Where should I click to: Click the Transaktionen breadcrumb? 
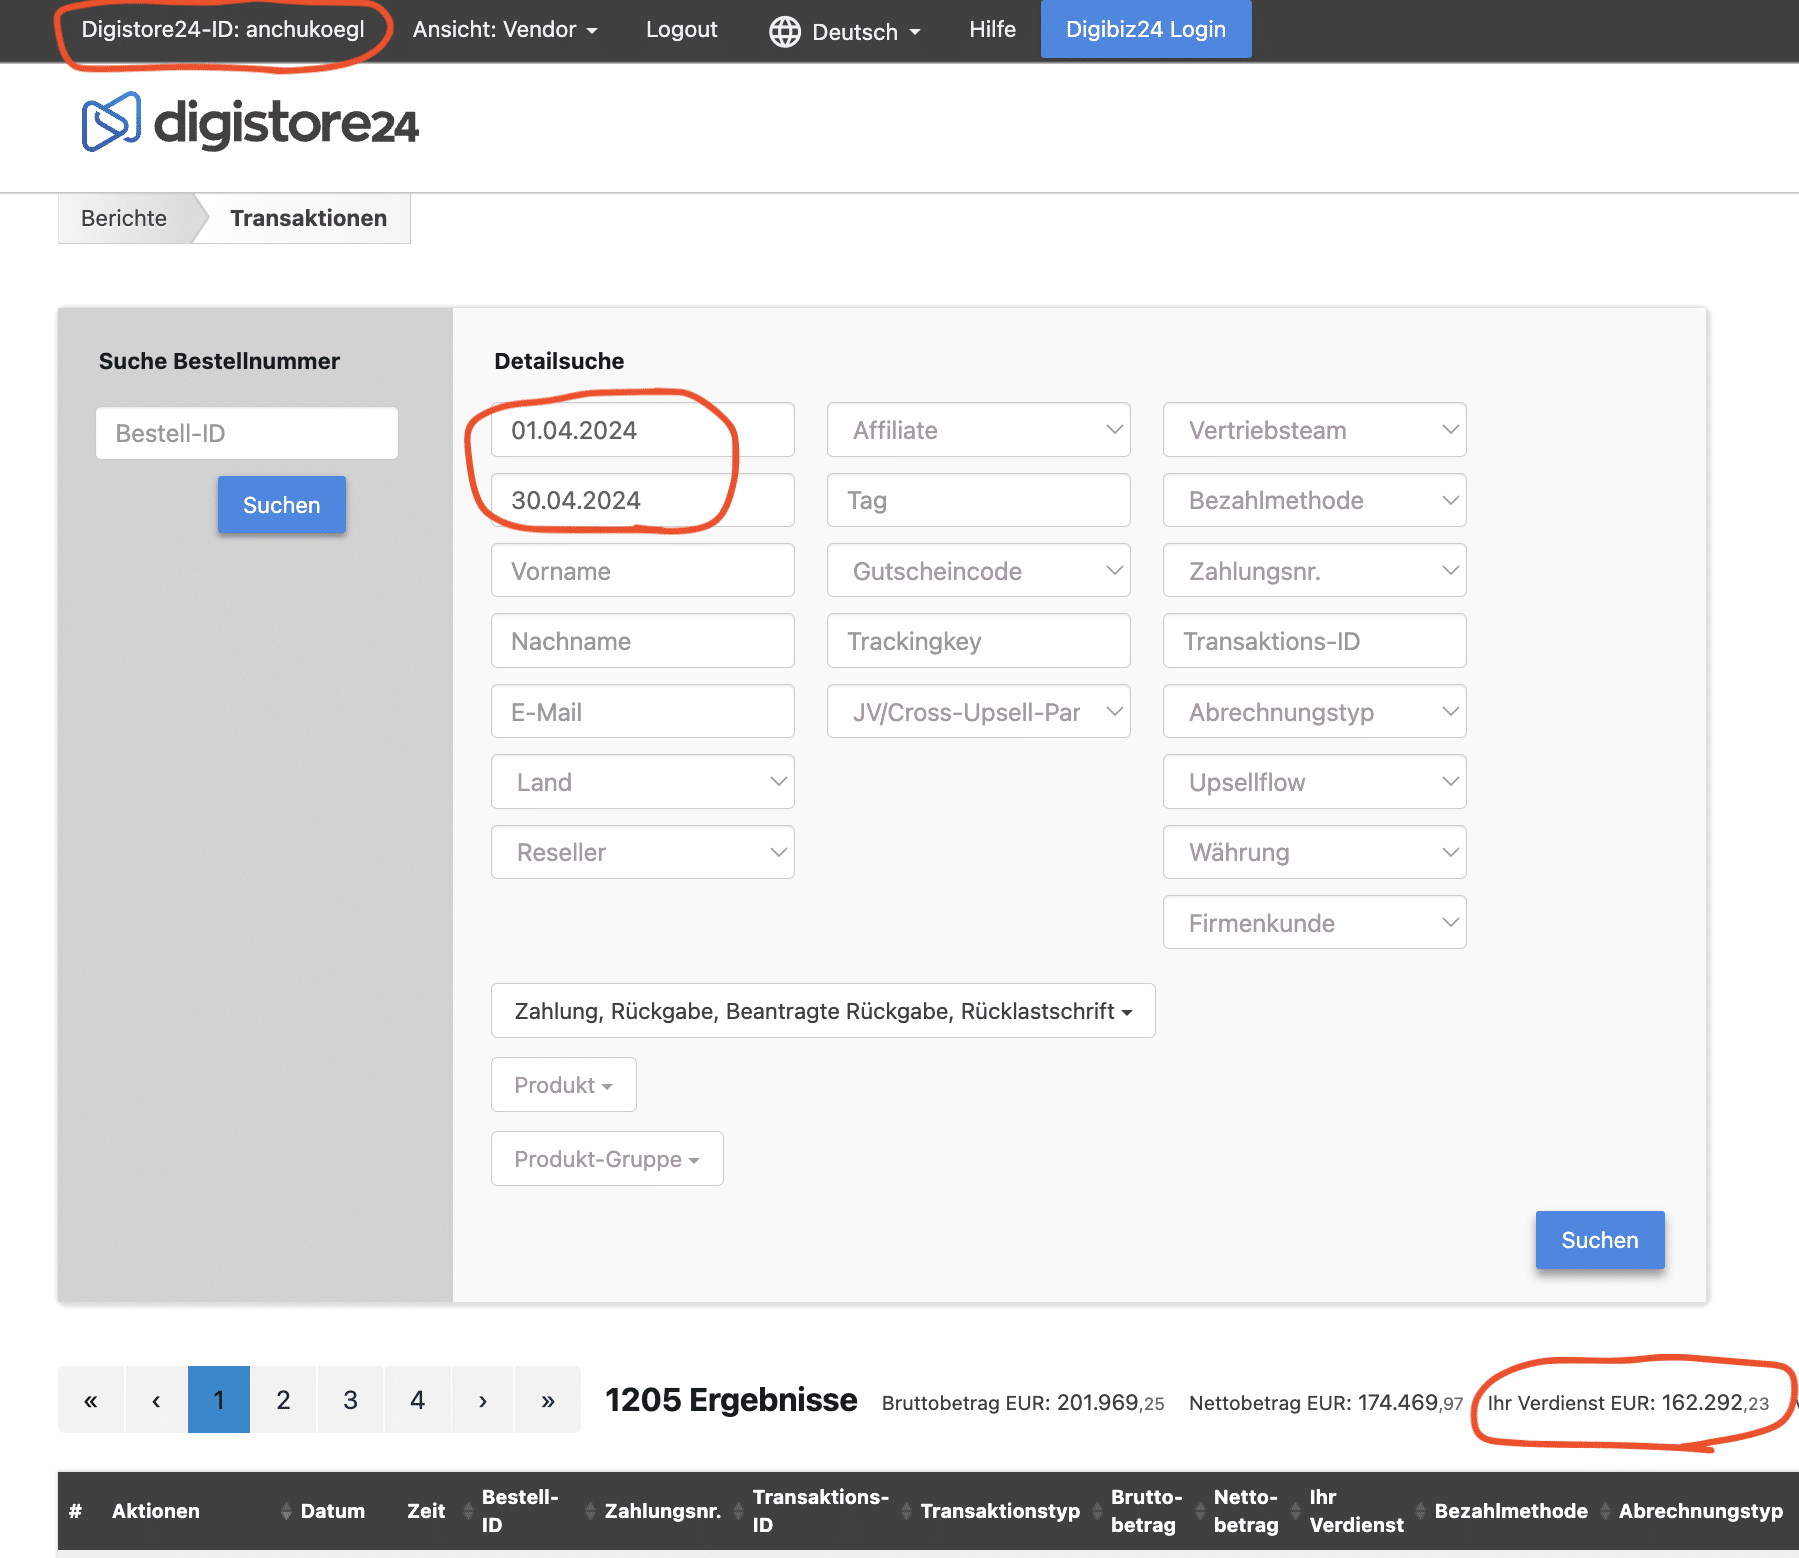point(308,218)
